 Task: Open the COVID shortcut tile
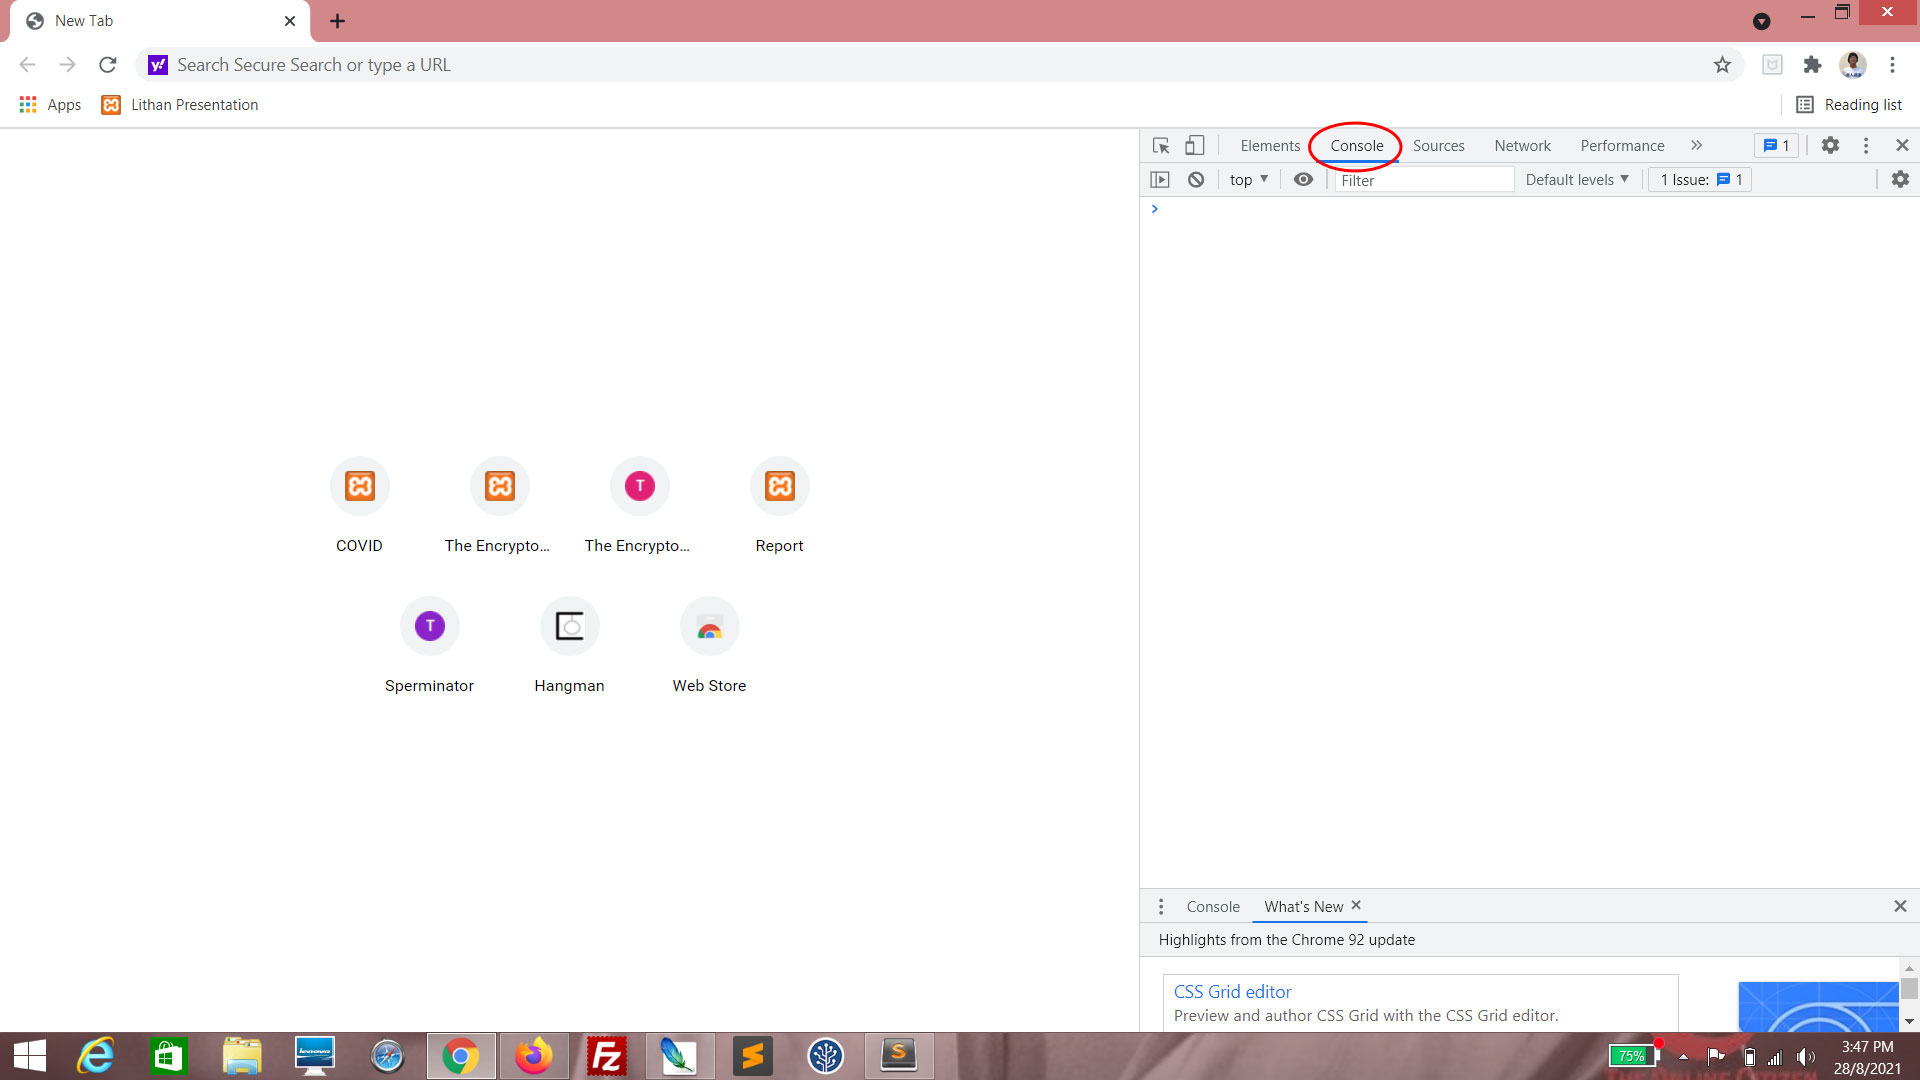(x=360, y=505)
